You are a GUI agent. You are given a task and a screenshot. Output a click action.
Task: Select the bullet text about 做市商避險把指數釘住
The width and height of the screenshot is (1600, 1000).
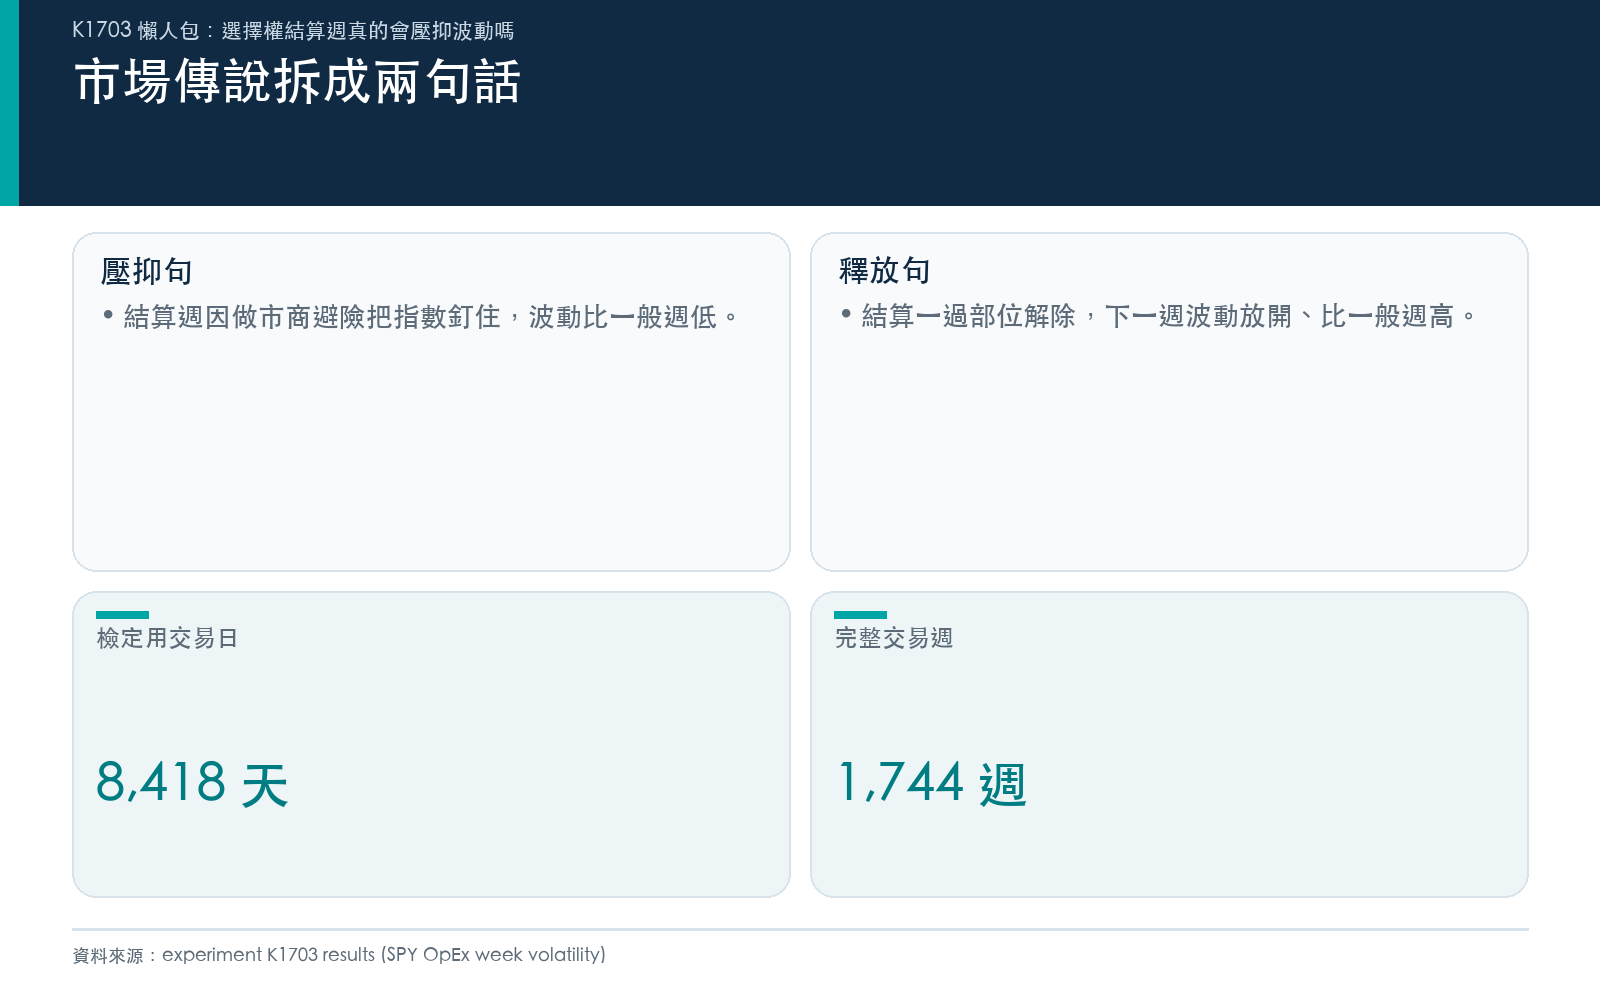tap(420, 317)
